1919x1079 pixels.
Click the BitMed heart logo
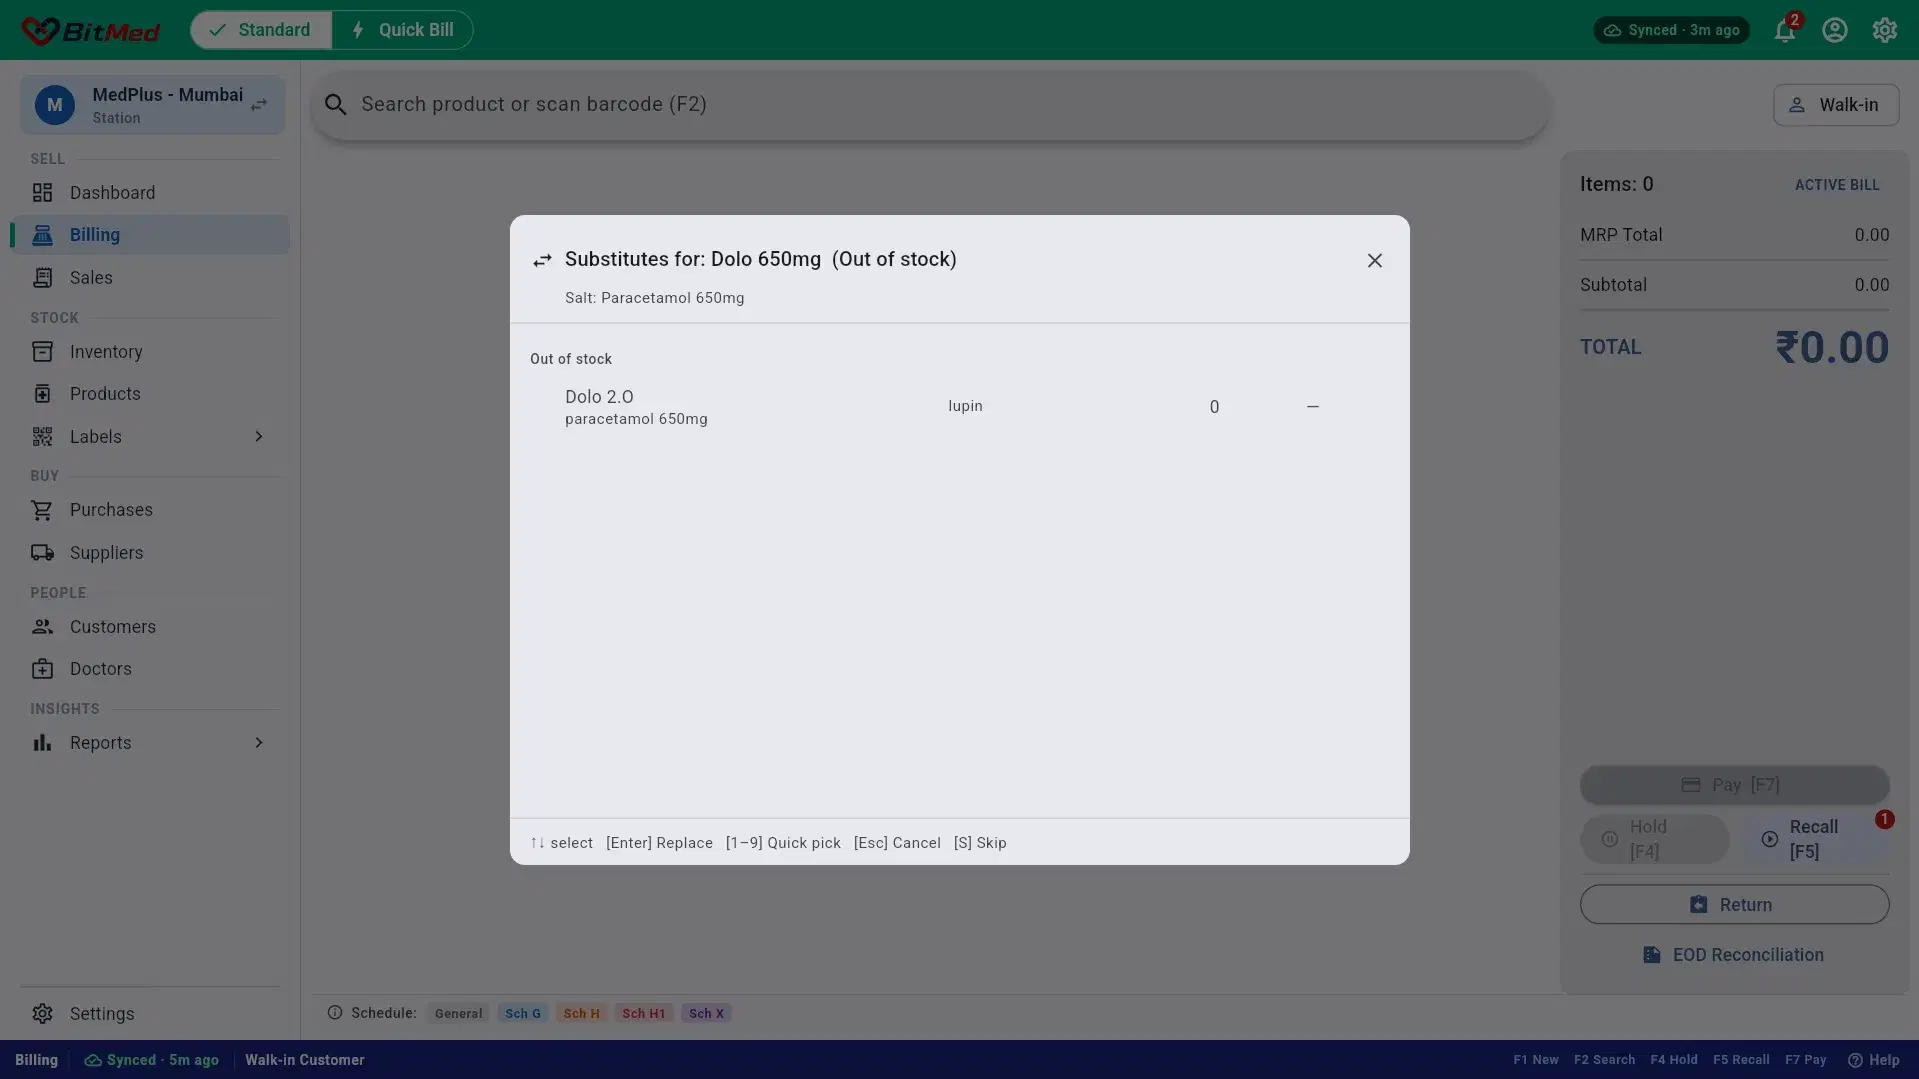[40, 31]
